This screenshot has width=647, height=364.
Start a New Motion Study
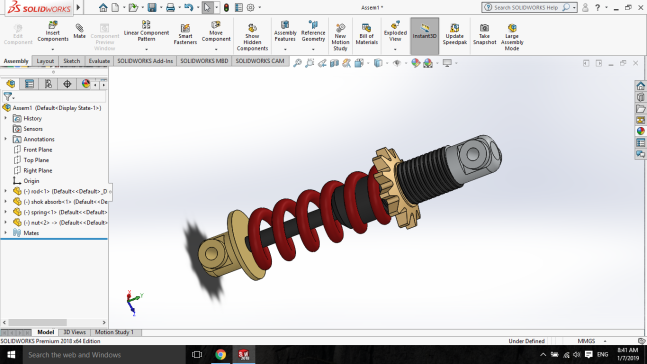coord(340,37)
